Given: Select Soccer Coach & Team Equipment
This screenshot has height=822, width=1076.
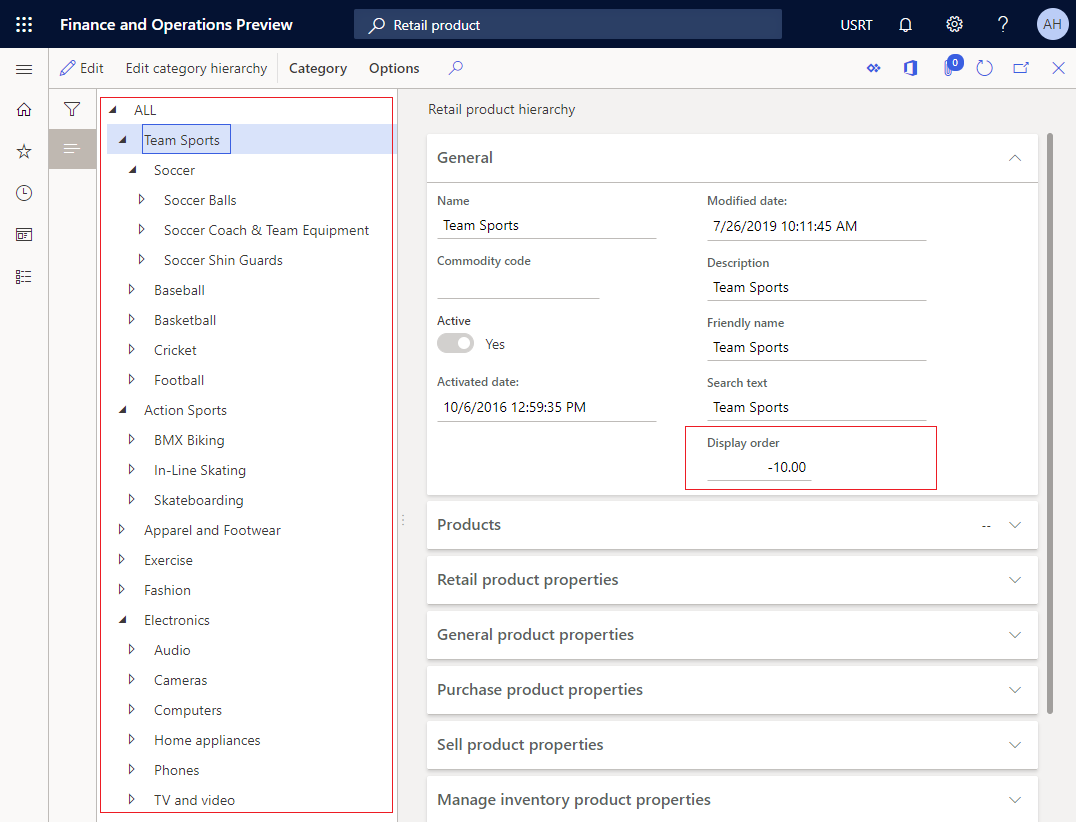Looking at the screenshot, I should click(266, 231).
